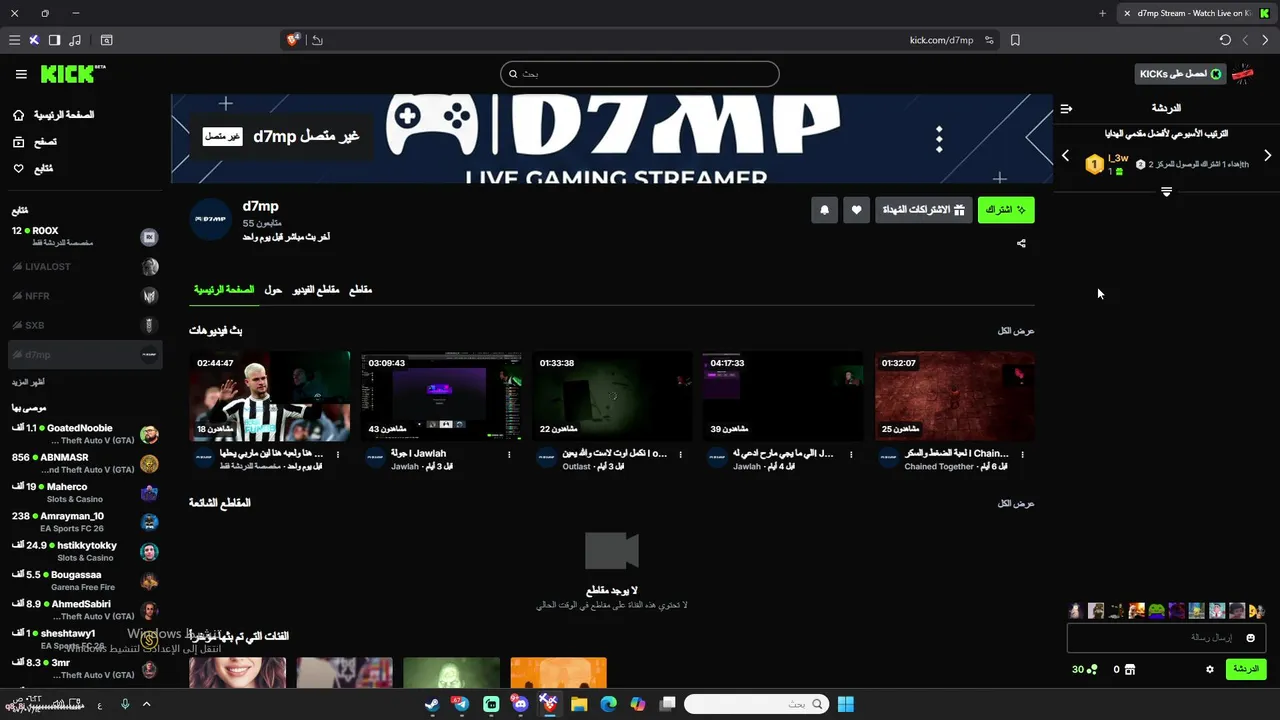
Task: Open the chat shop icon
Action: coord(1130,669)
